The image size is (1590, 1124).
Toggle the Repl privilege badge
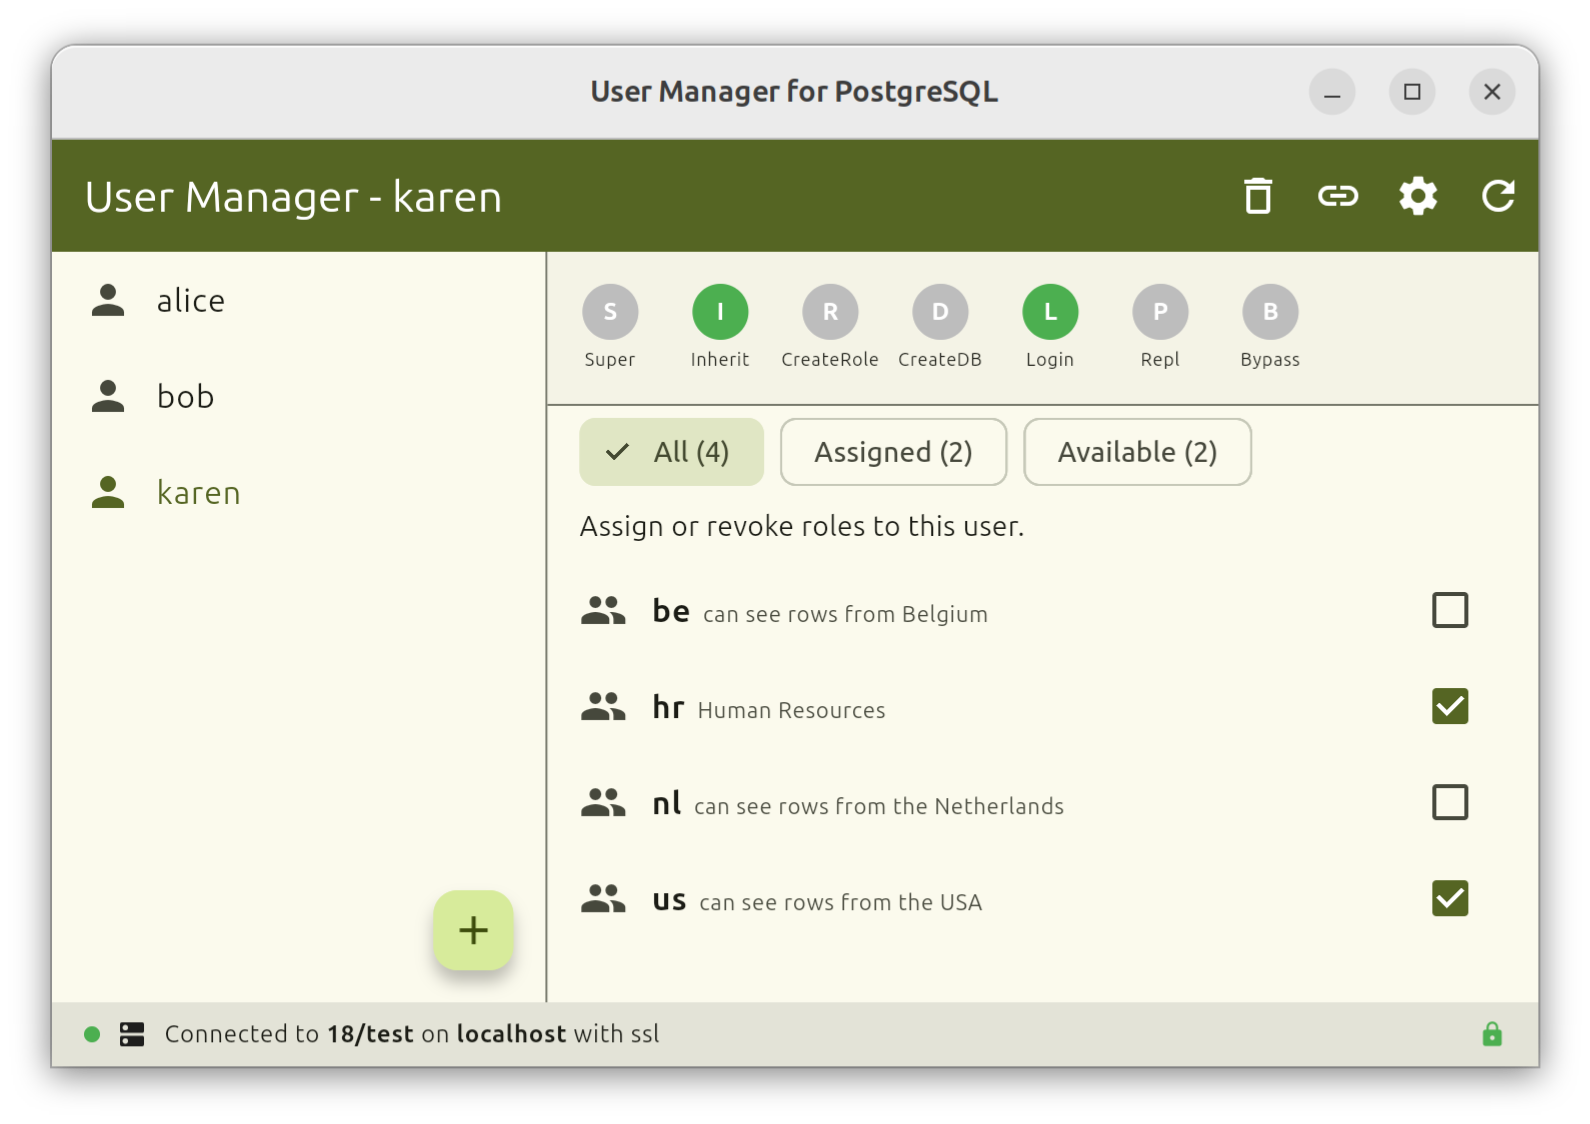(x=1160, y=312)
